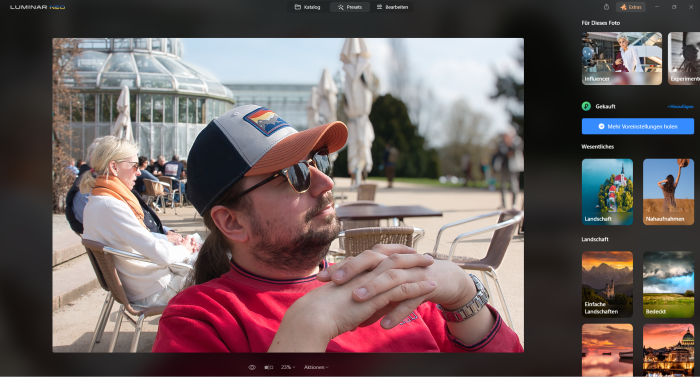700x377 pixels.
Task: Click the 'Wesentliches' section heading
Action: [x=597, y=147]
